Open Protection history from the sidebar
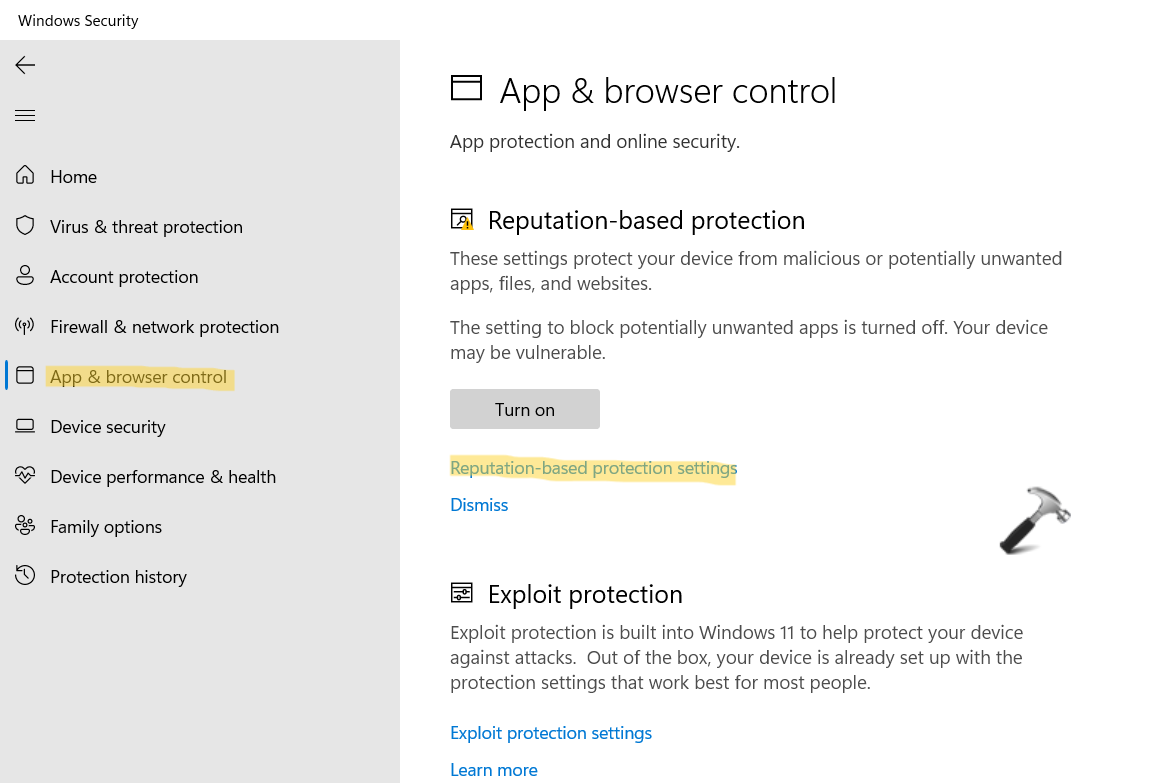Screen dimensions: 1175x783 (x=118, y=577)
